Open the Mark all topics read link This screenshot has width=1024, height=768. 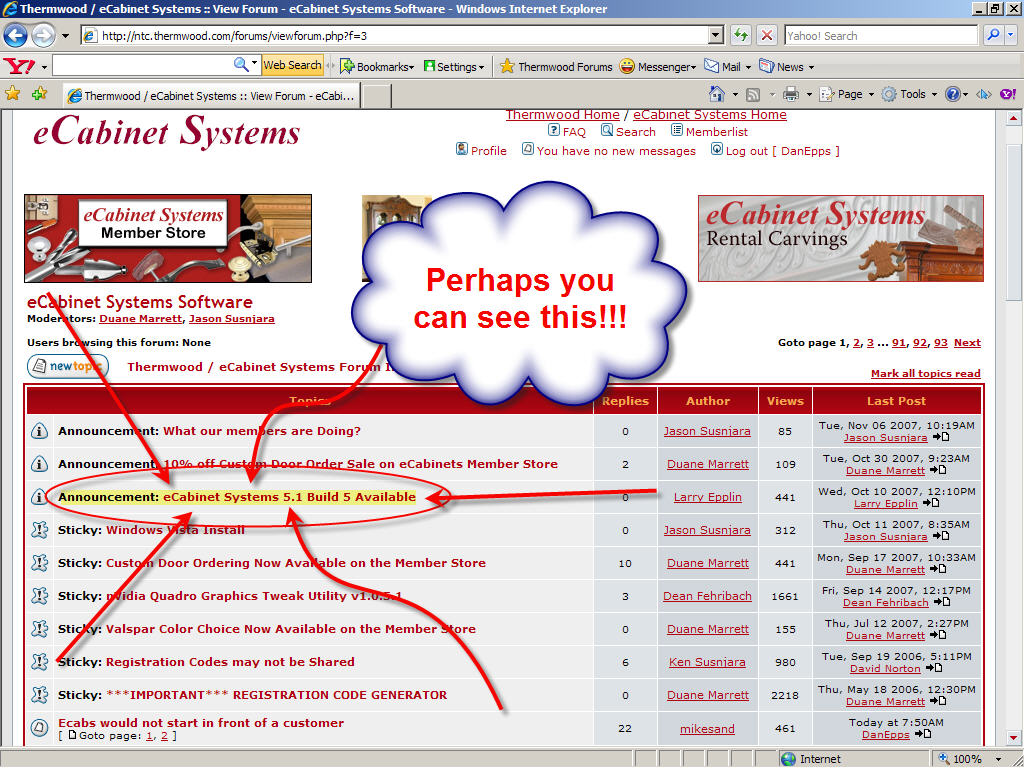[x=925, y=374]
